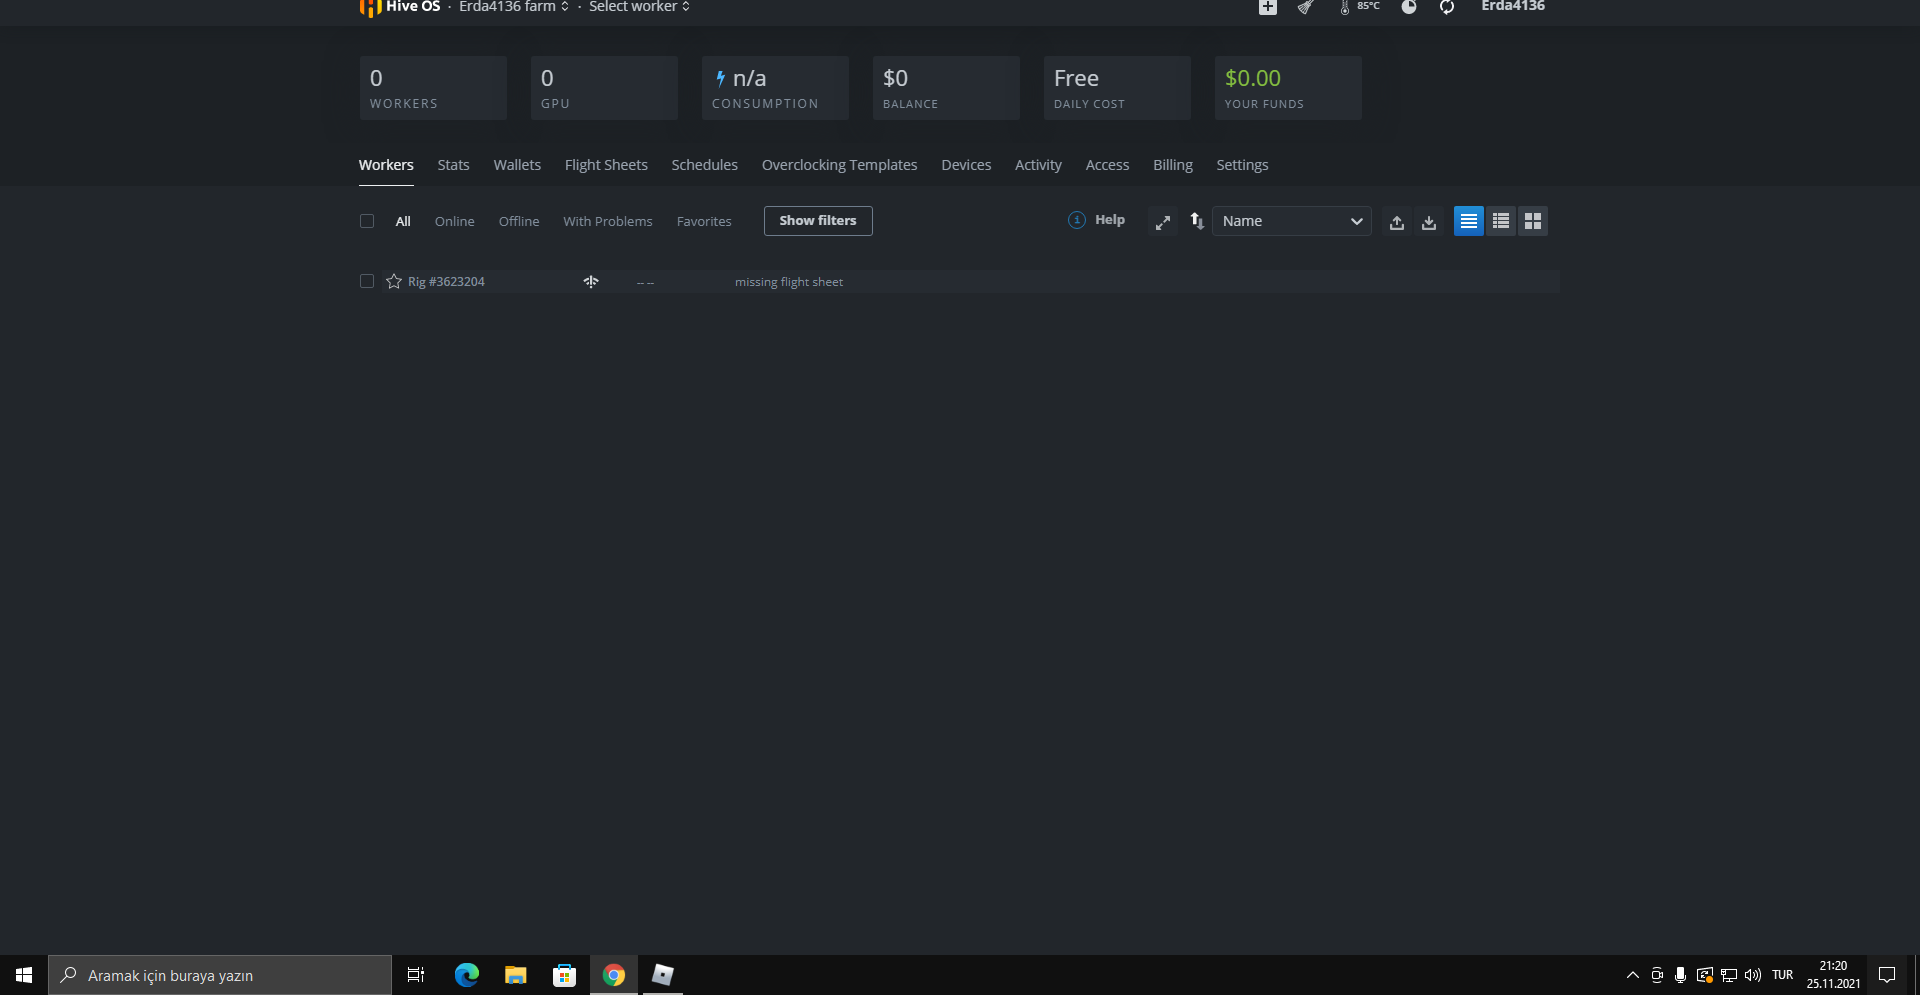
Task: Switch to detailed list view
Action: click(x=1501, y=221)
